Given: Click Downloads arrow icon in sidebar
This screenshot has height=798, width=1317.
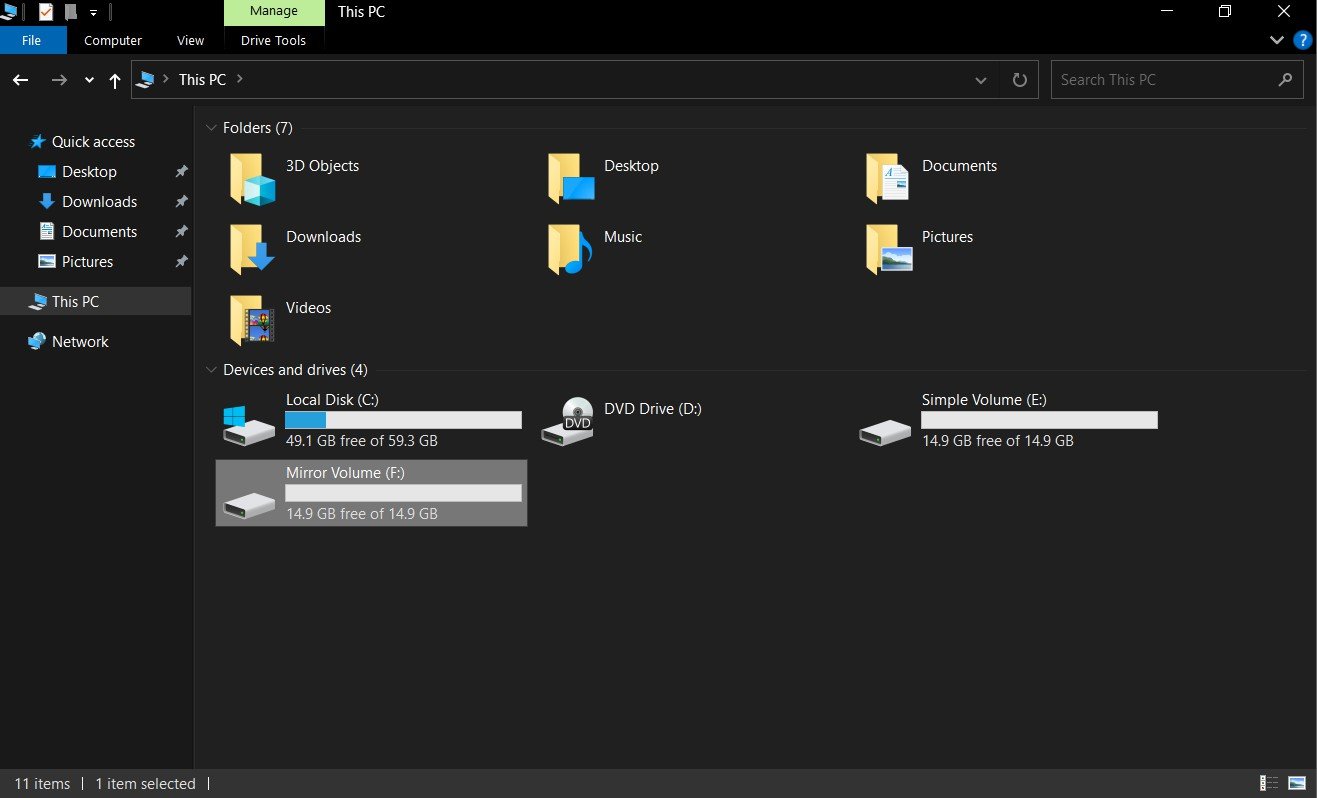Looking at the screenshot, I should (x=46, y=202).
